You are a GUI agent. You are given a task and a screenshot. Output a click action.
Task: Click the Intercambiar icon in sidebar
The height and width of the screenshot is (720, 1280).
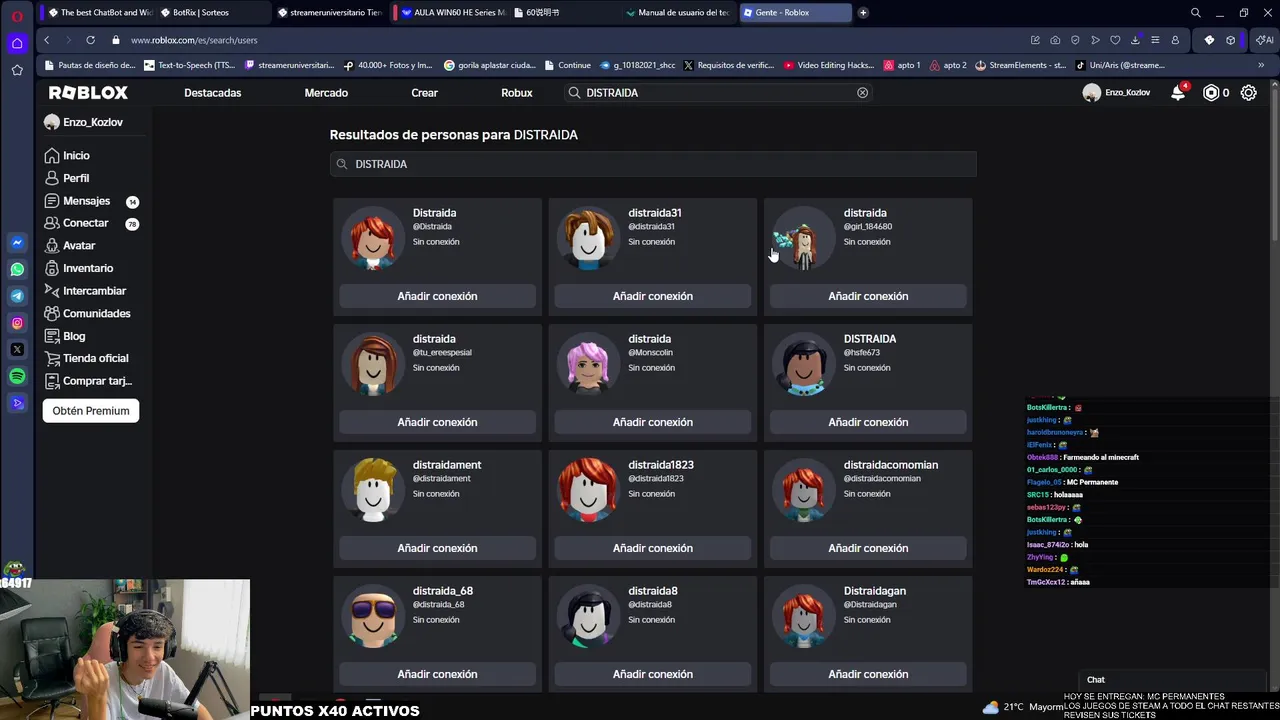(52, 291)
